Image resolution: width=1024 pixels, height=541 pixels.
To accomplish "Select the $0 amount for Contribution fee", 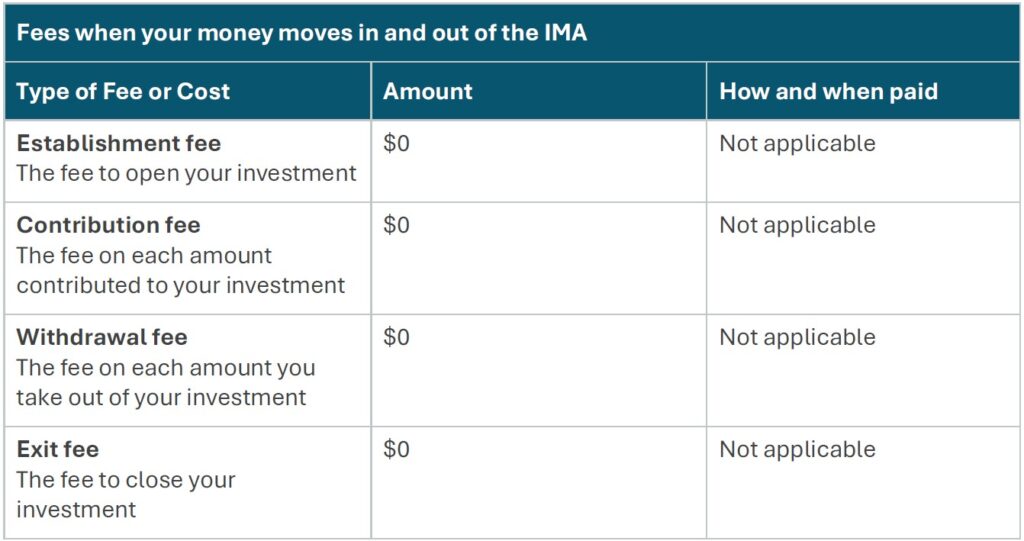I will tap(396, 225).
